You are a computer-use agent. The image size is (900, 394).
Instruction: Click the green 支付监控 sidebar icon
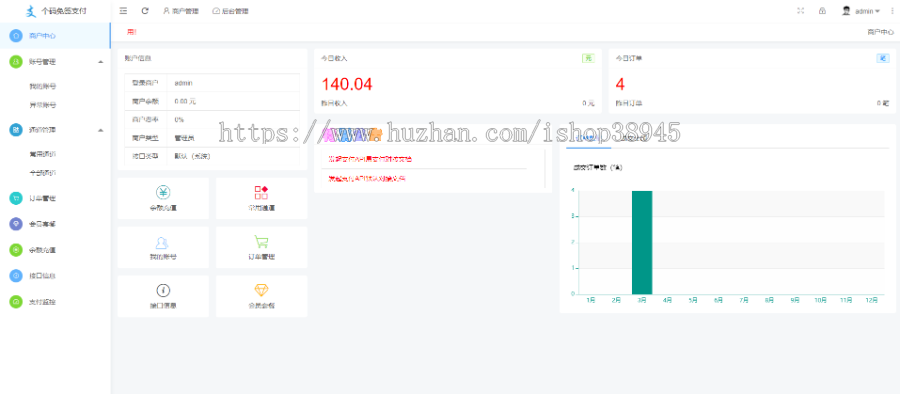coord(15,302)
